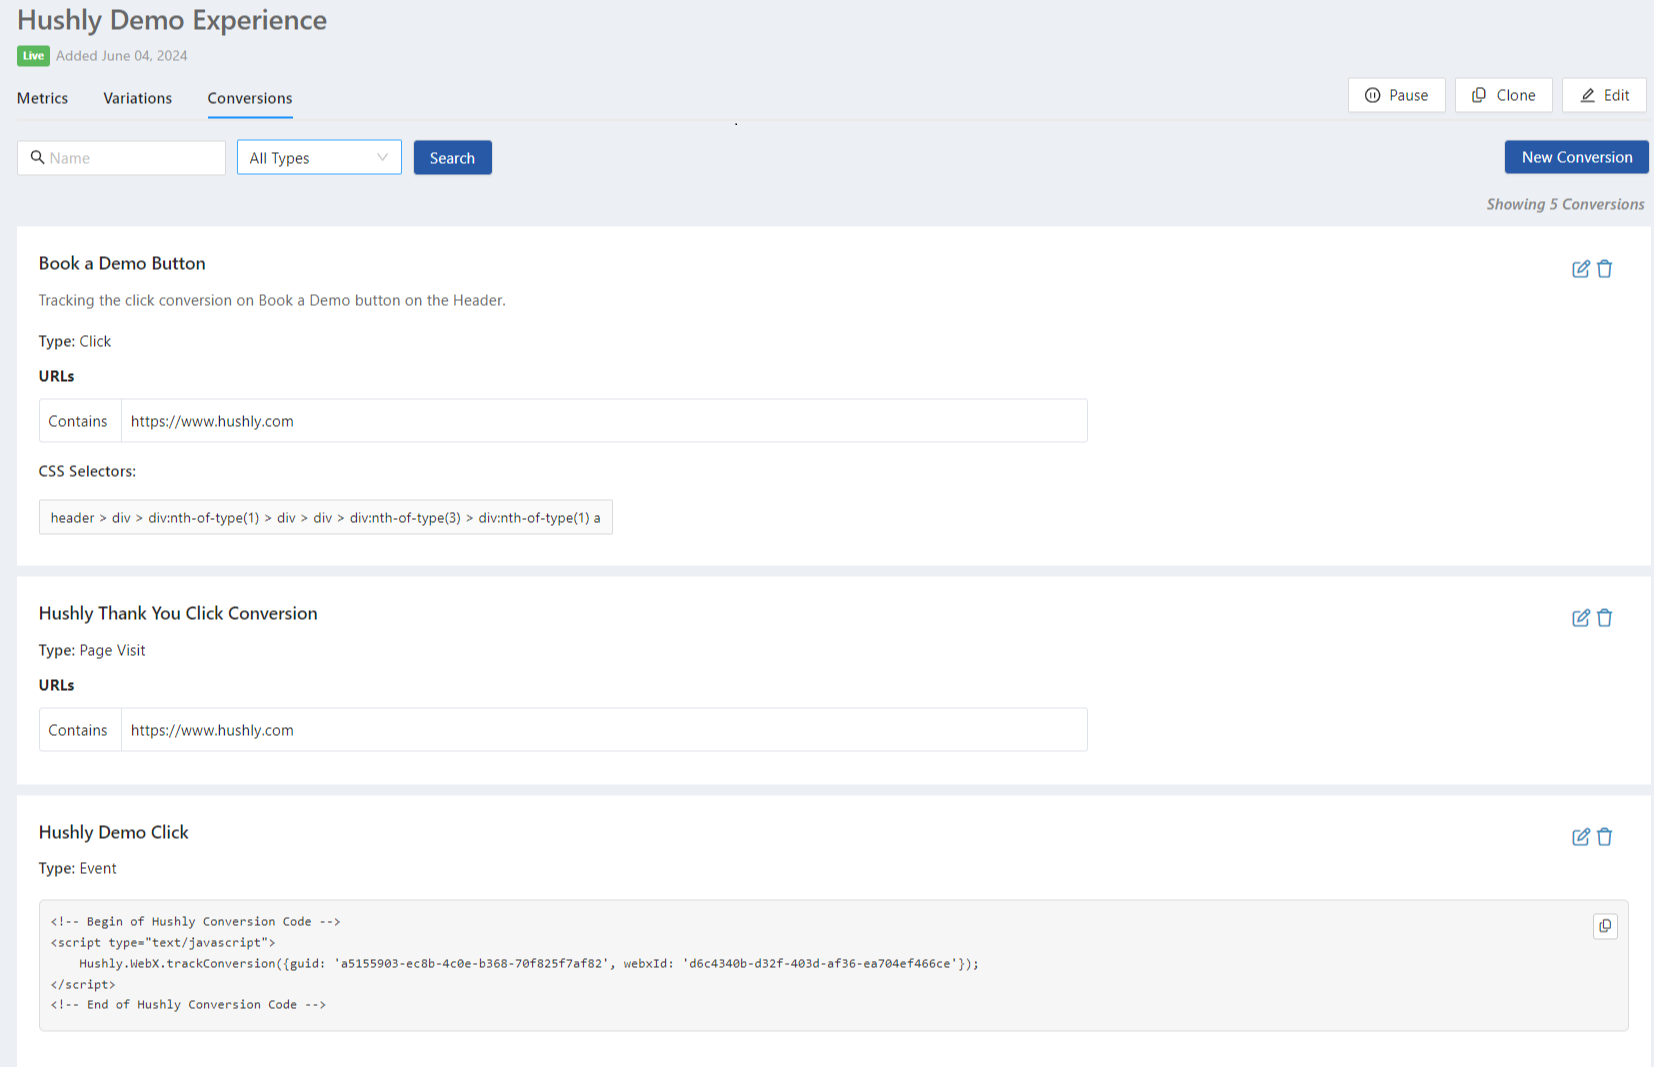
Task: Click the Book a Demo Button title
Action: pos(122,263)
